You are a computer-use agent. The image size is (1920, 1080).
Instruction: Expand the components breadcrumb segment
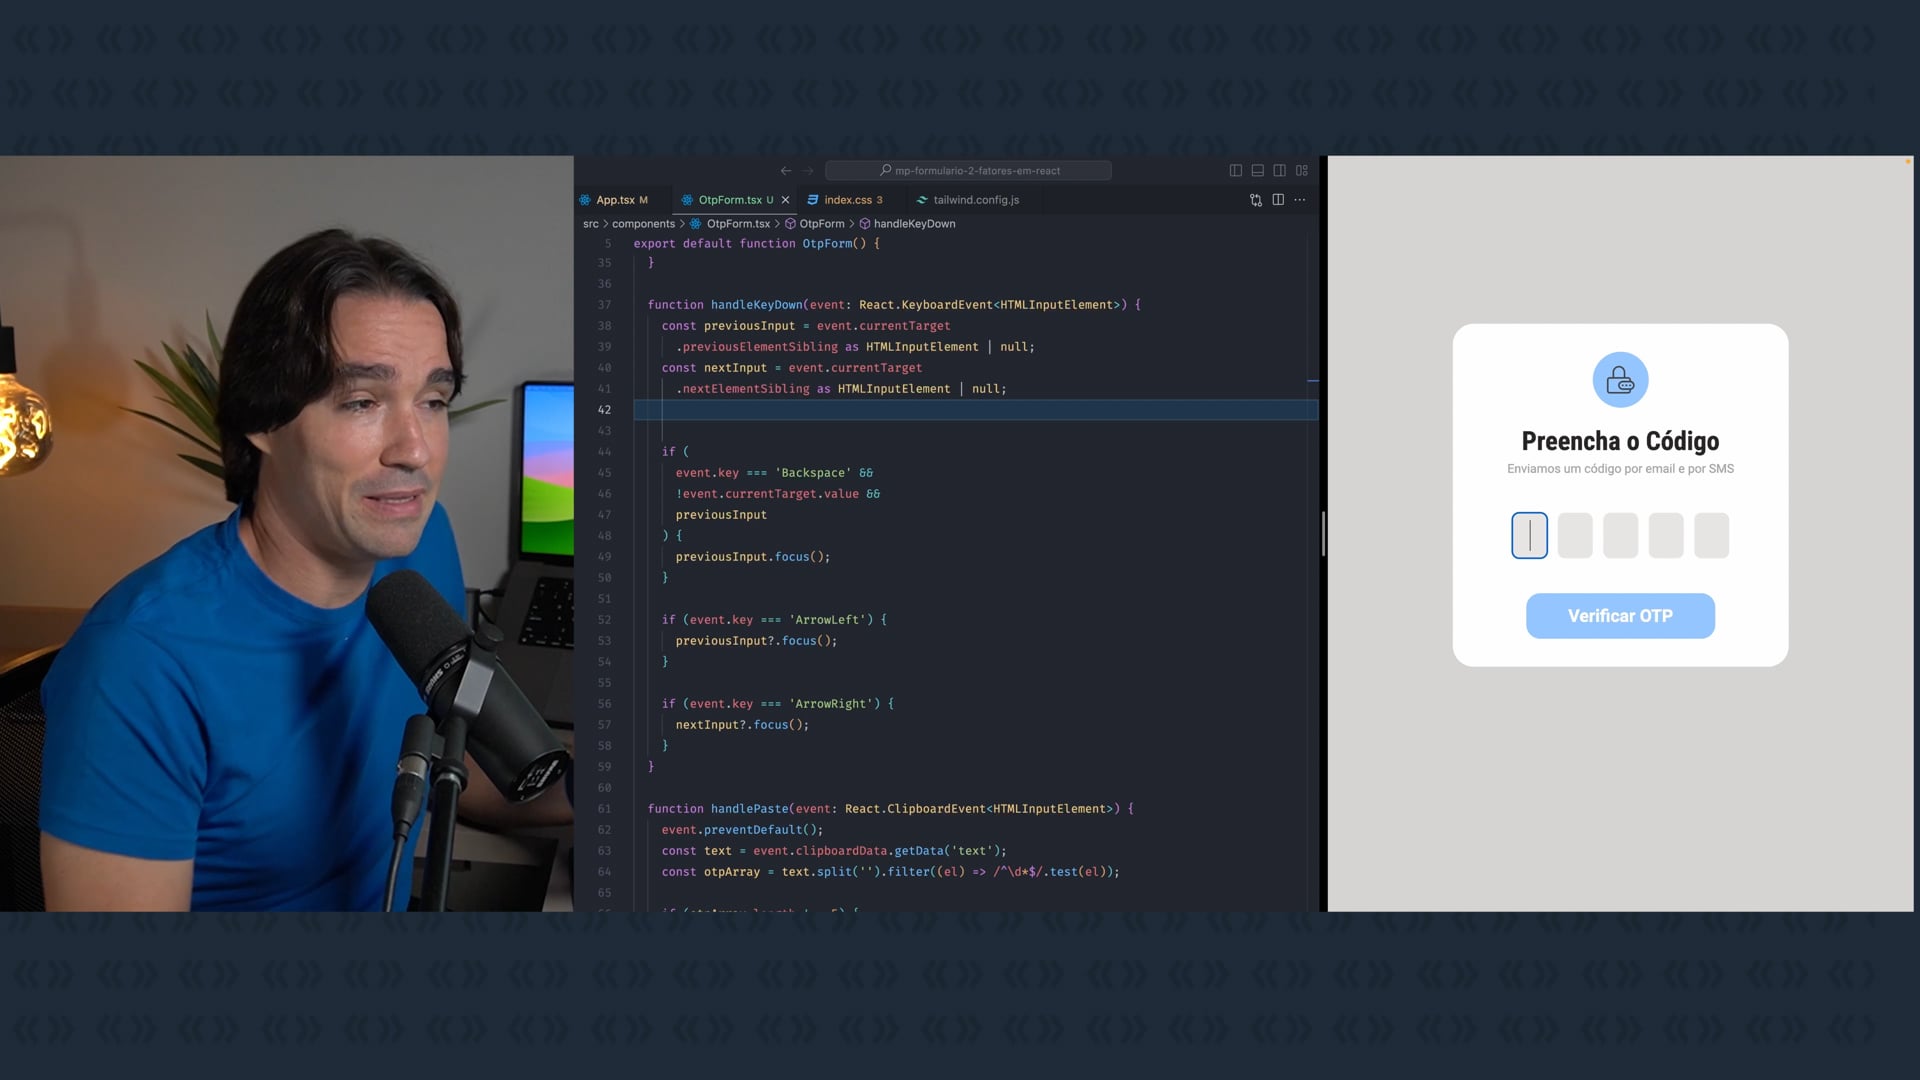coord(643,224)
